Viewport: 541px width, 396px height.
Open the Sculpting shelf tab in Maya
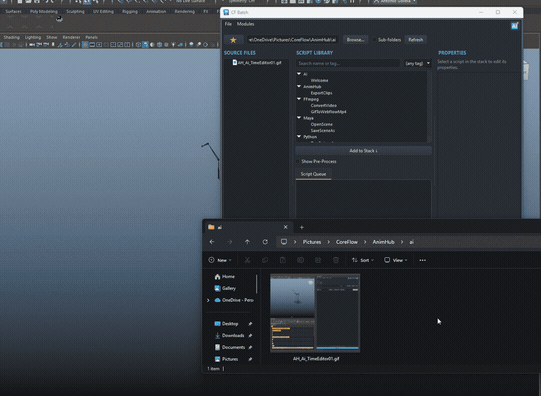tap(75, 11)
